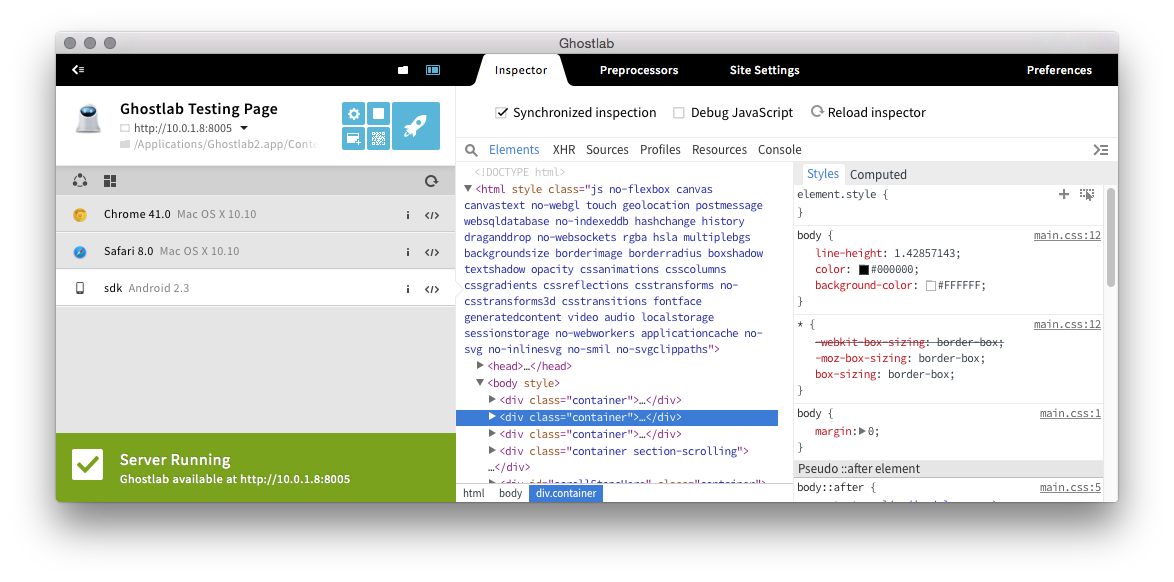Click Reload inspector label
1174x582 pixels.
(877, 112)
